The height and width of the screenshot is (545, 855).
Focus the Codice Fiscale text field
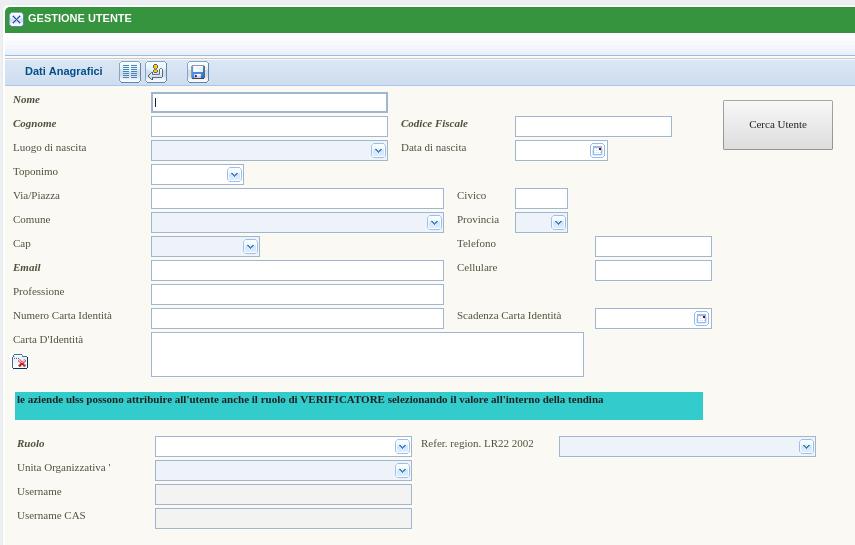(593, 126)
